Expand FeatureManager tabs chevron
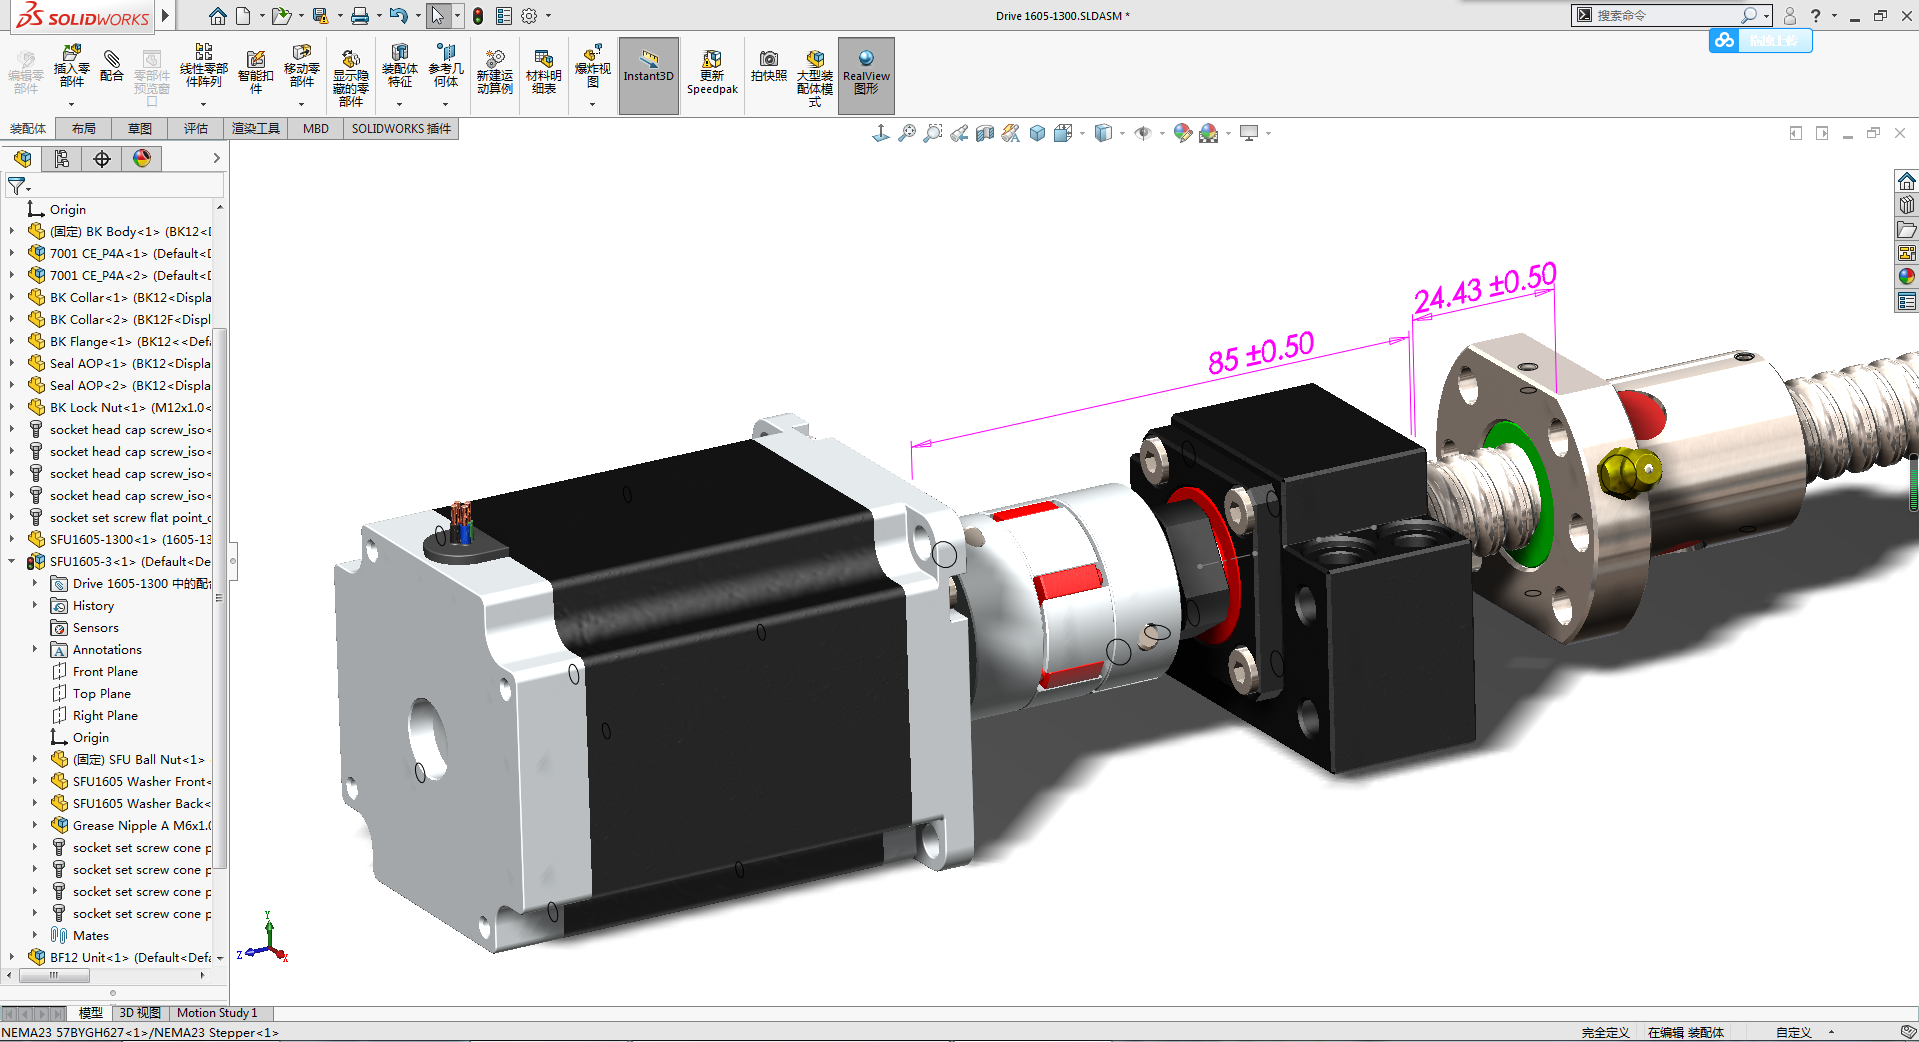The width and height of the screenshot is (1919, 1042). pyautogui.click(x=216, y=158)
